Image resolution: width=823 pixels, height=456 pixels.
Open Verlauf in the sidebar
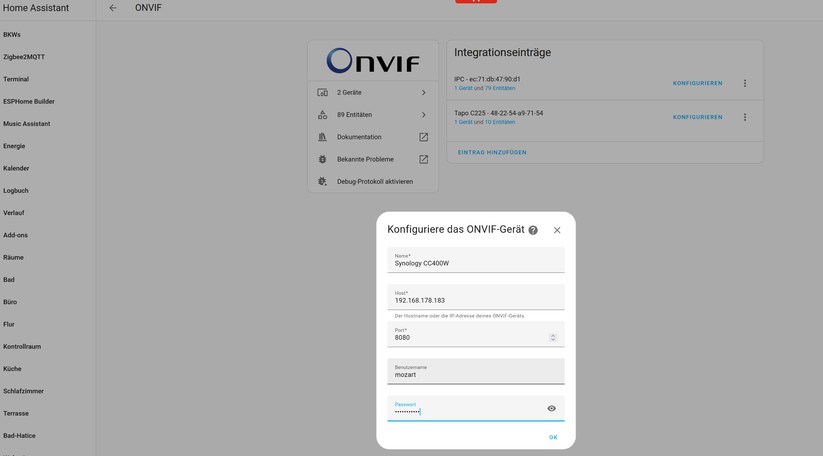(14, 213)
